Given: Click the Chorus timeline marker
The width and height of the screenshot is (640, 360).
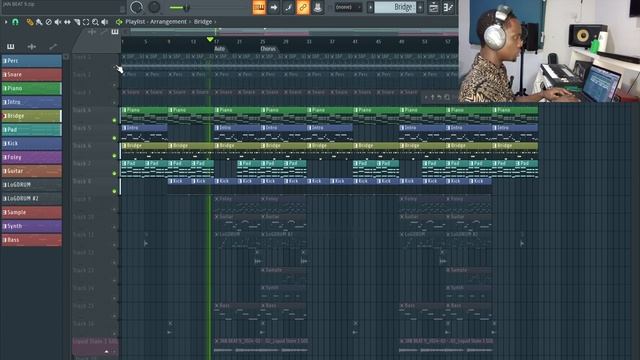Looking at the screenshot, I should [x=268, y=49].
